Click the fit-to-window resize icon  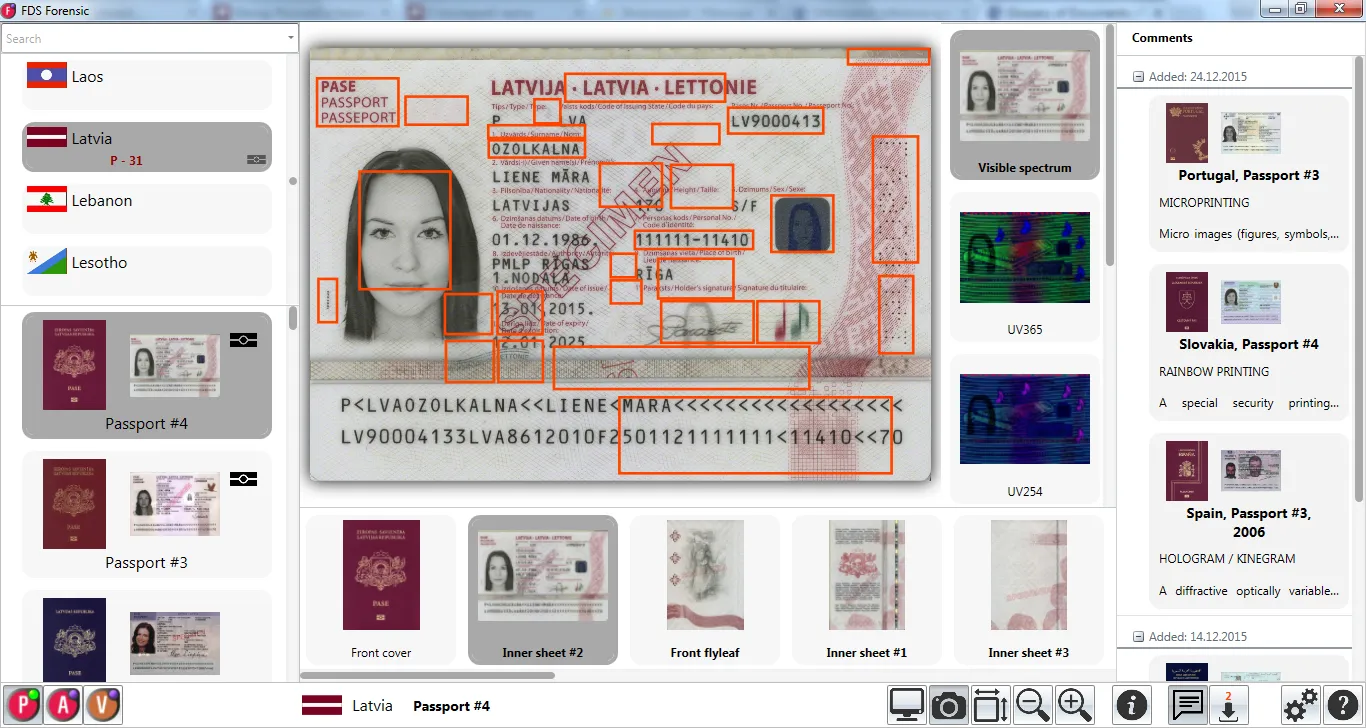pyautogui.click(x=990, y=706)
